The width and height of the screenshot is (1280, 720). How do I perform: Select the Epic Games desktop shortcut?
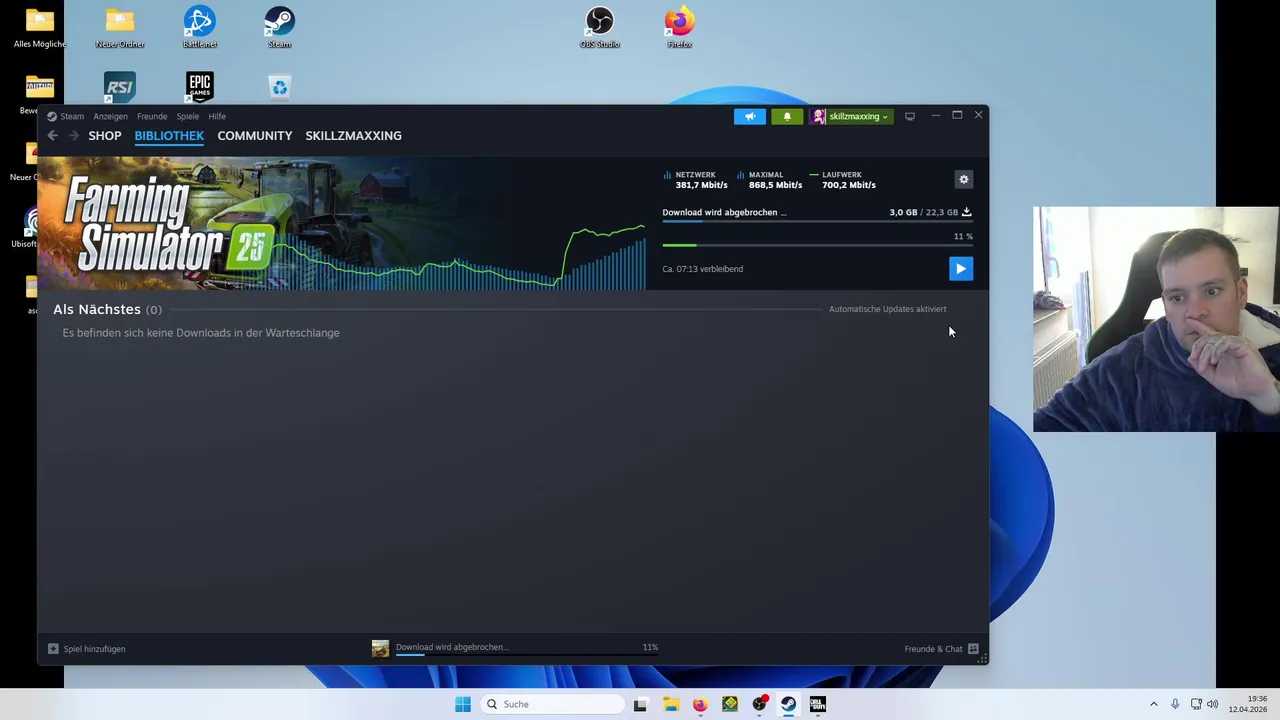click(x=200, y=87)
